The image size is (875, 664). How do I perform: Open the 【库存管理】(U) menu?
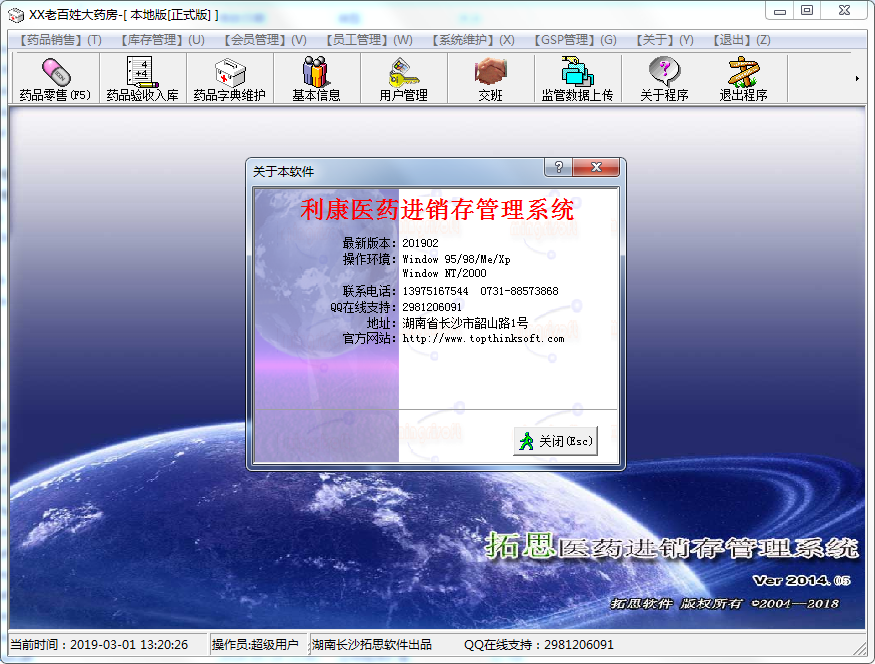coord(162,40)
